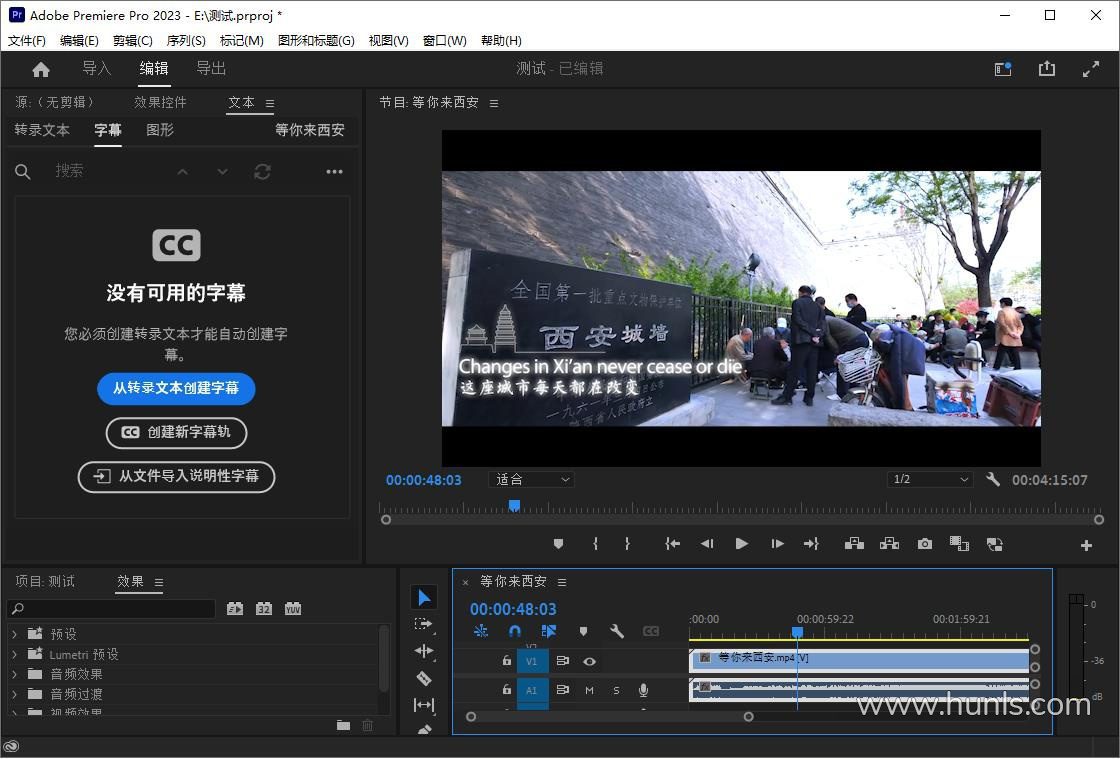
Task: Go to Out point
Action: tap(811, 544)
